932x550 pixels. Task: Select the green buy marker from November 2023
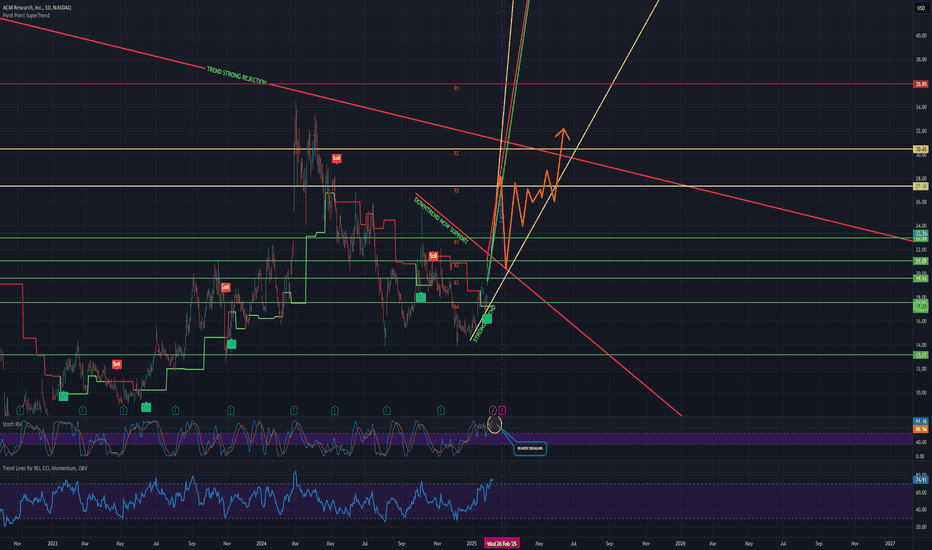[231, 344]
